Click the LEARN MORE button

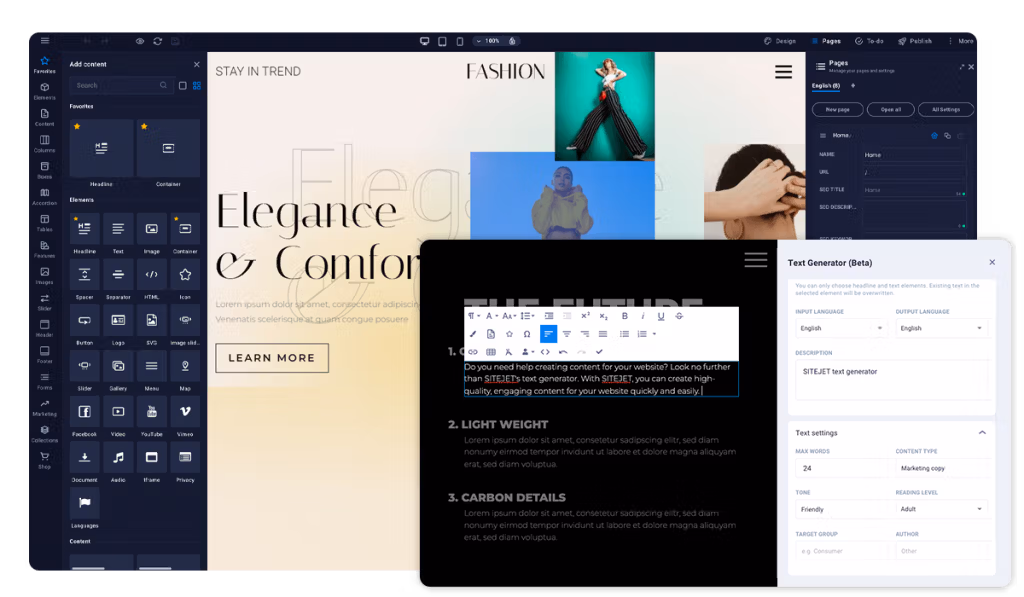click(x=271, y=357)
